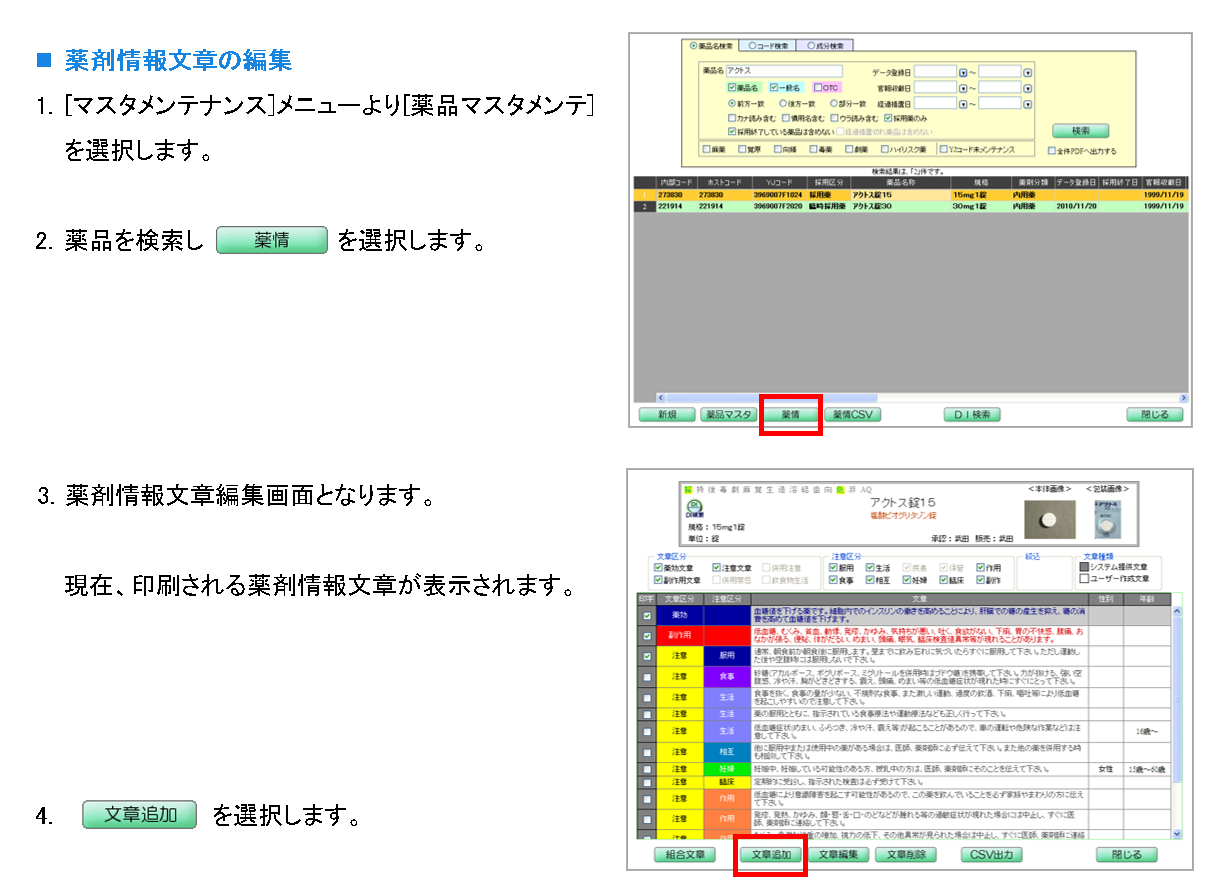Click the purple 食事 category color cell
The width and height of the screenshot is (1218, 887).
pos(726,677)
